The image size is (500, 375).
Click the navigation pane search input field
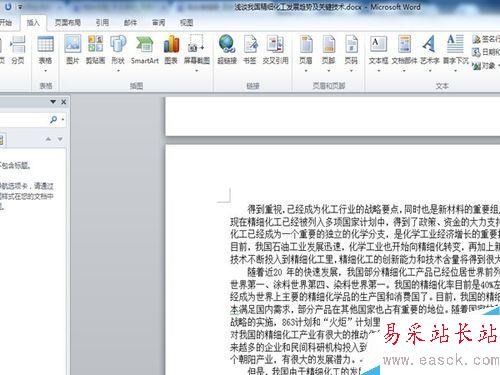click(x=23, y=119)
